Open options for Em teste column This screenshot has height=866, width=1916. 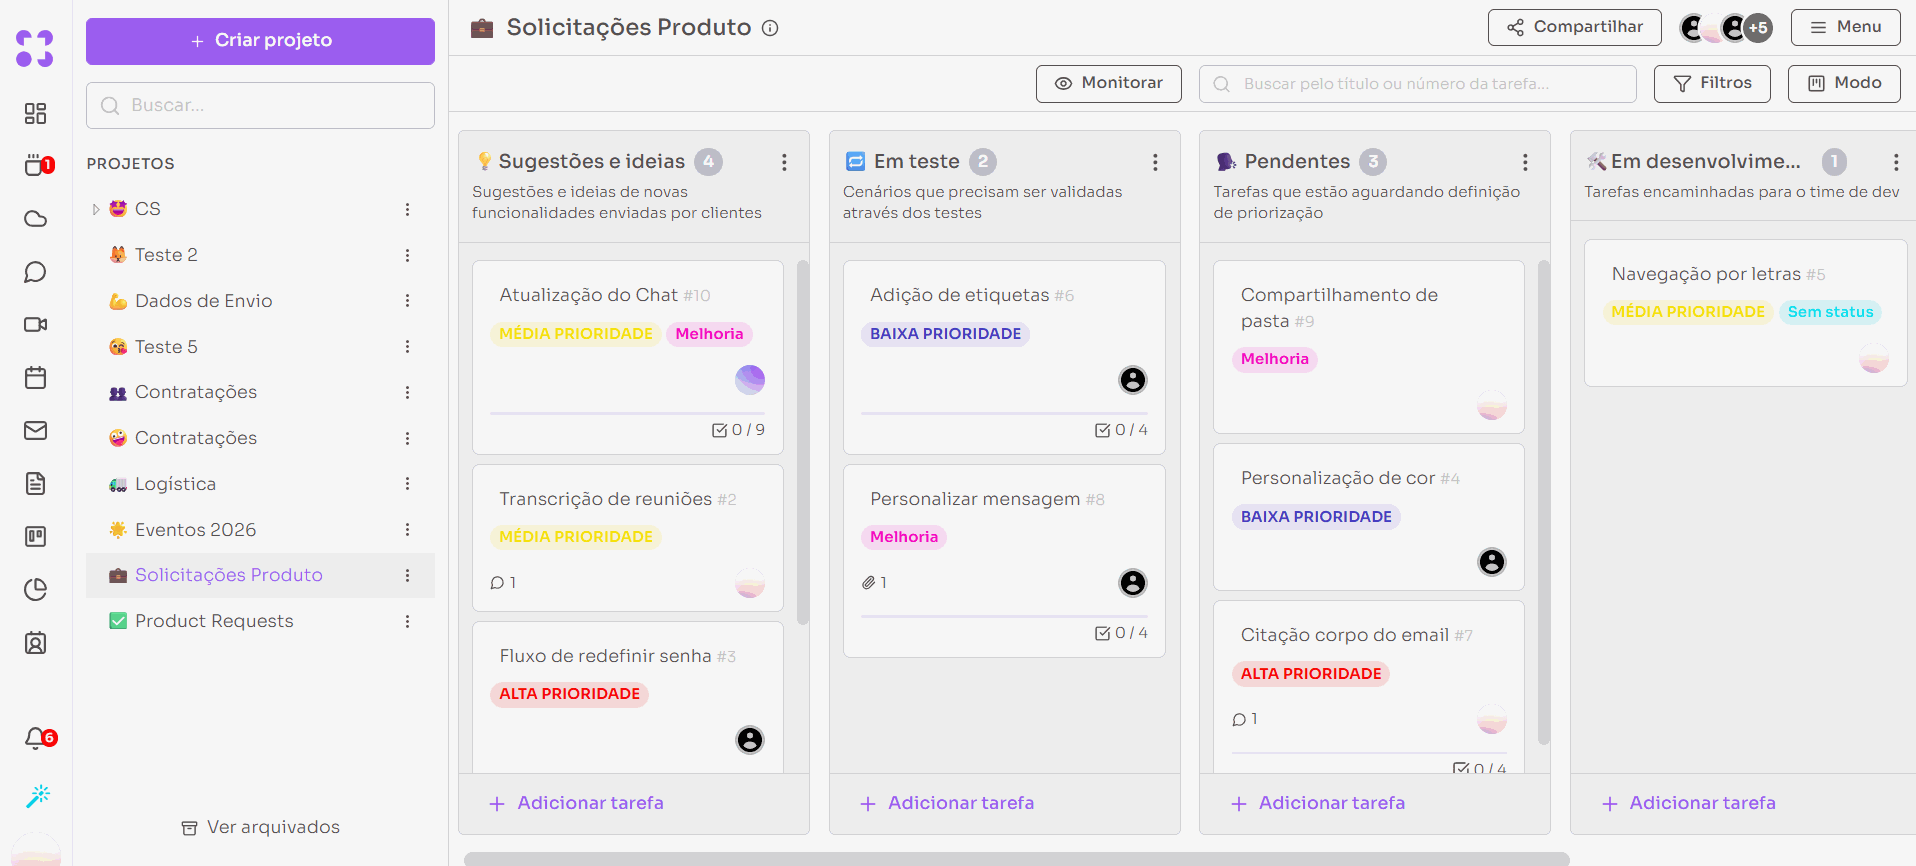(1155, 162)
